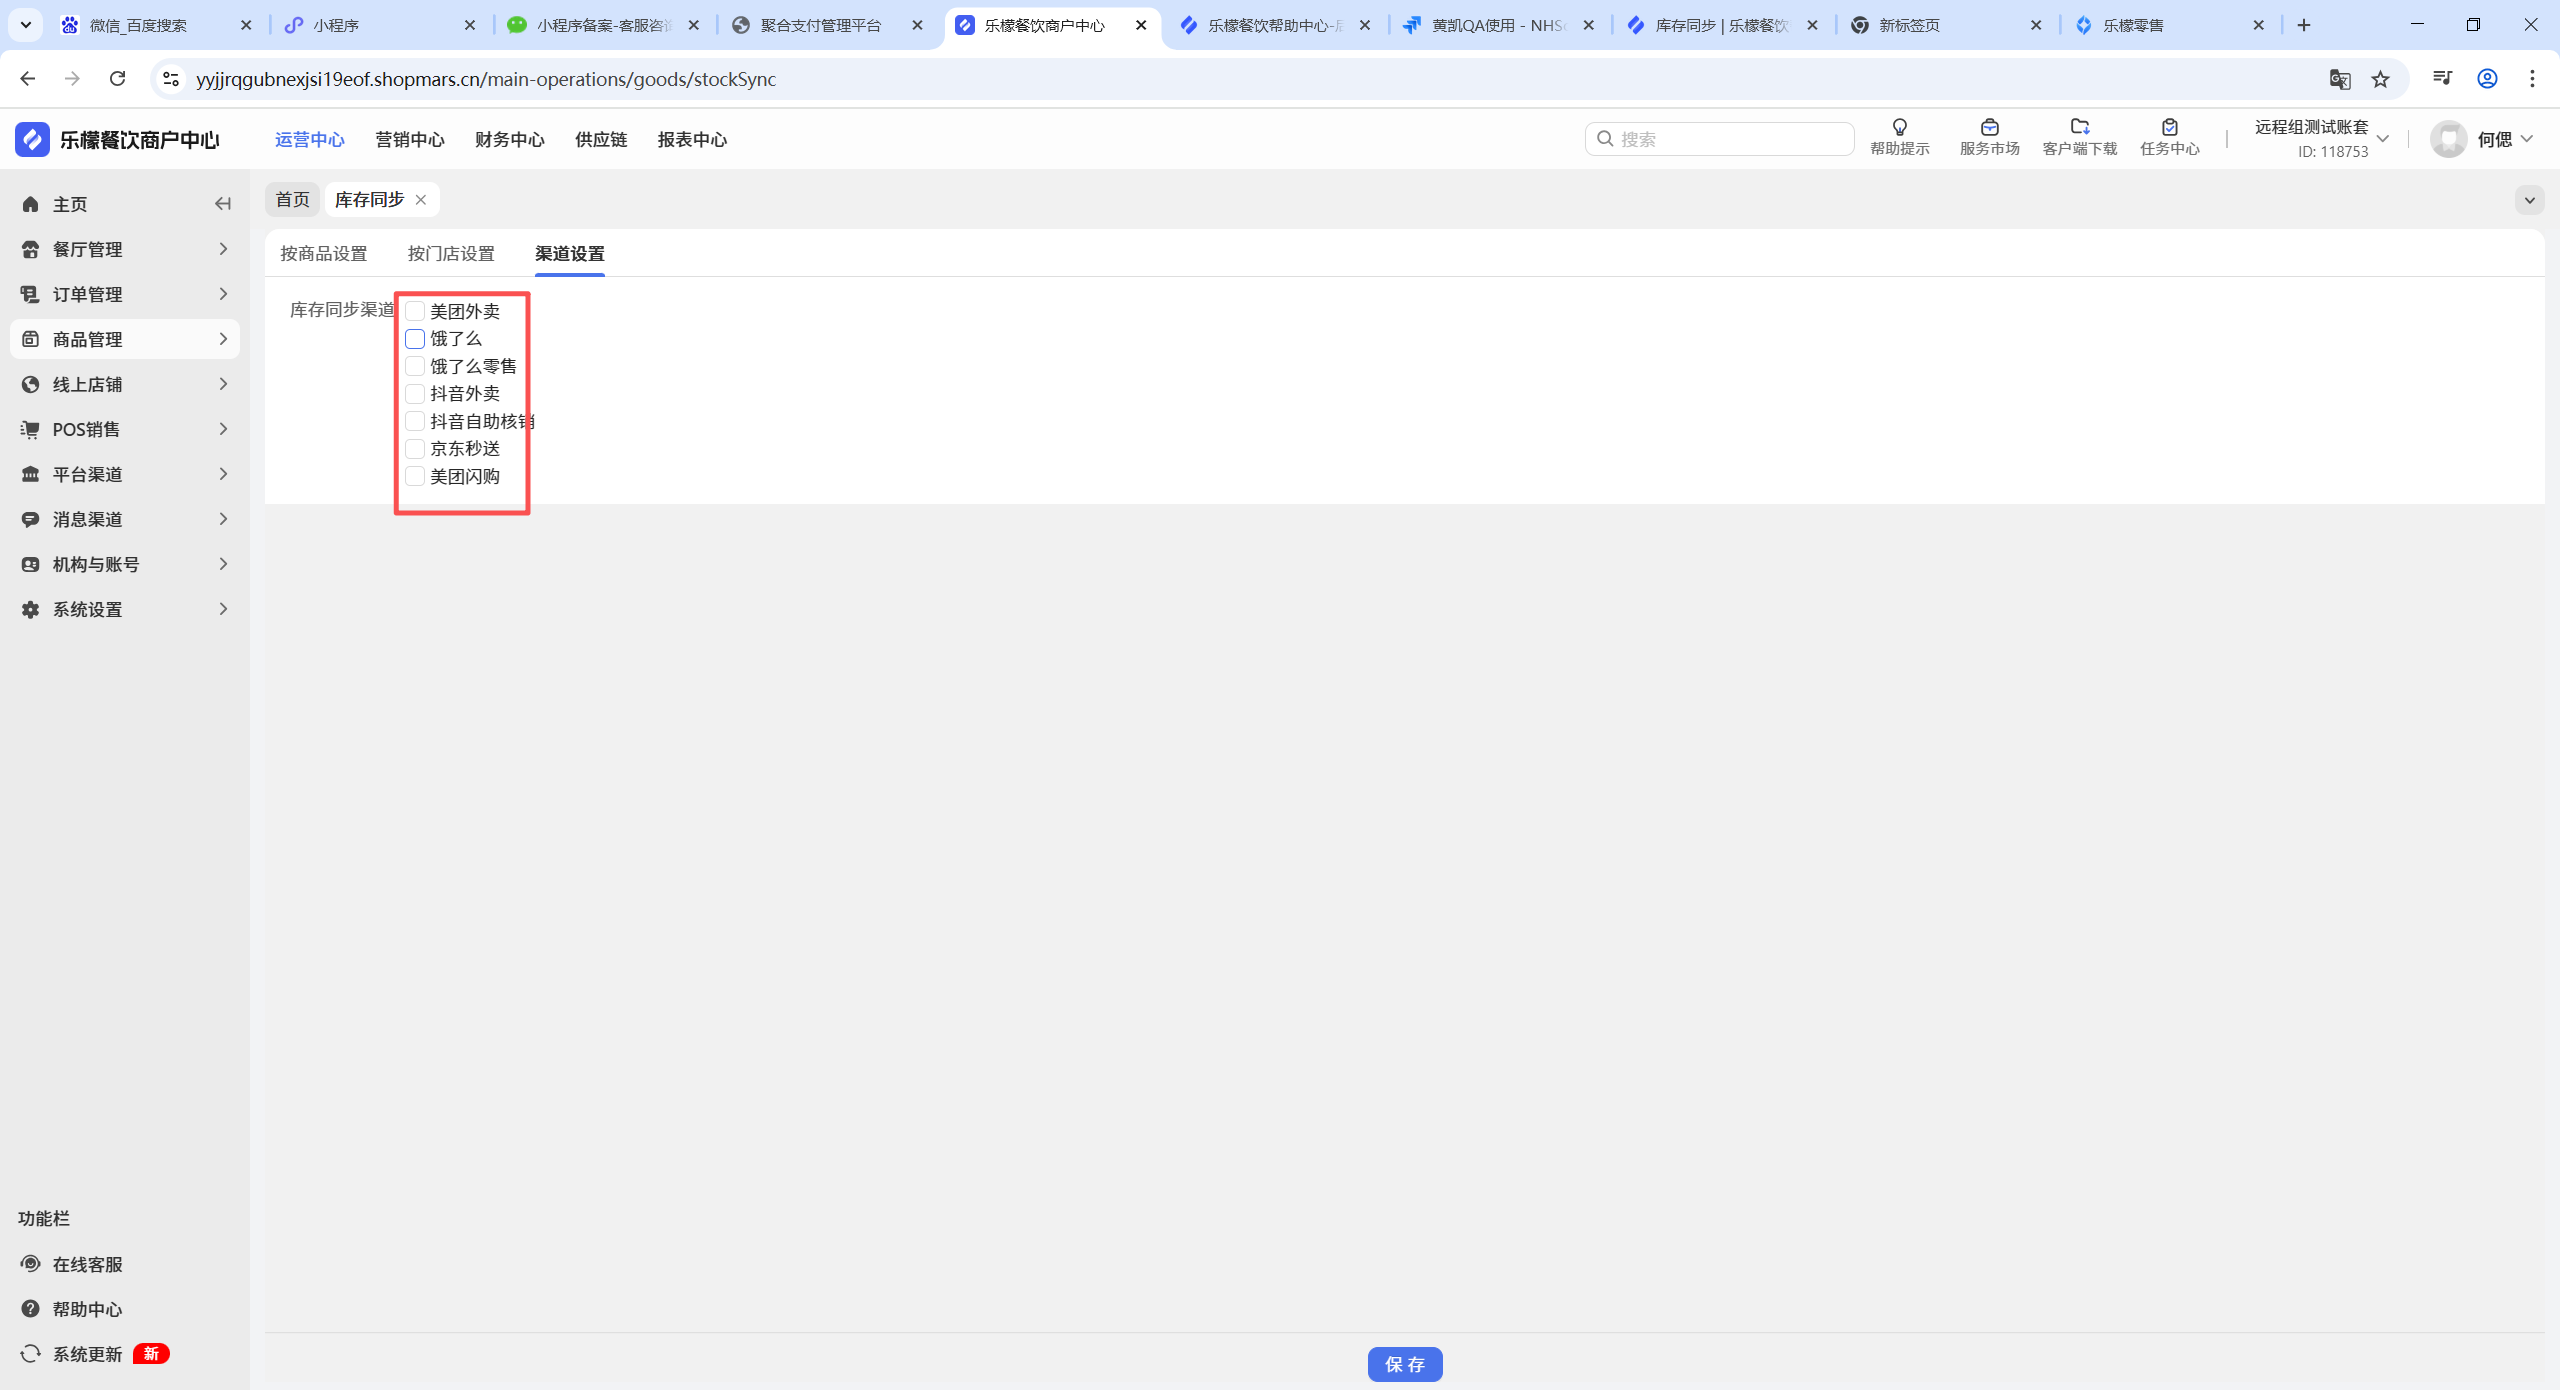Image resolution: width=2560 pixels, height=1390 pixels.
Task: Click the 搜索 search field
Action: [1720, 139]
